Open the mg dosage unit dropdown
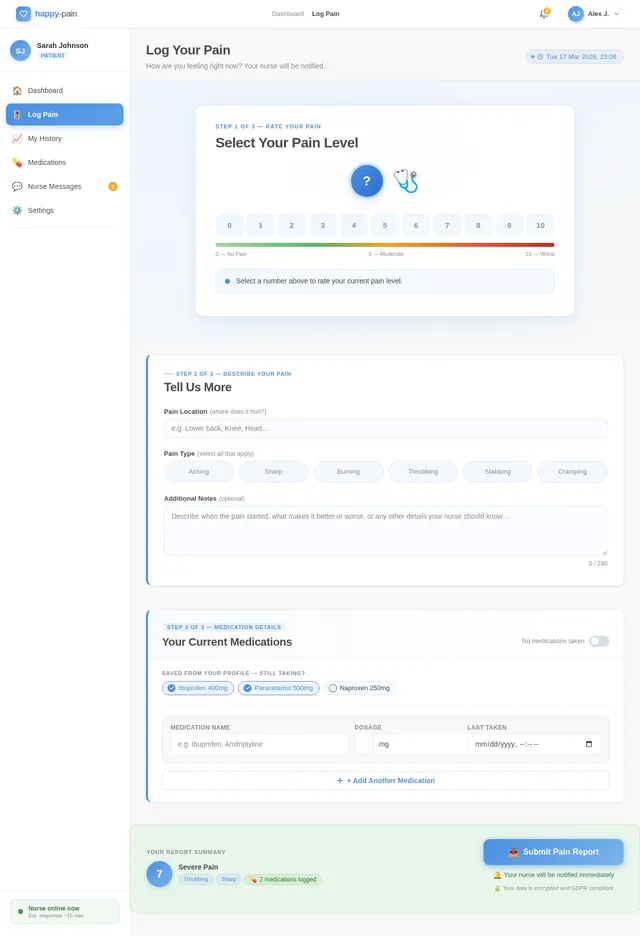The height and width of the screenshot is (936, 640). [418, 744]
